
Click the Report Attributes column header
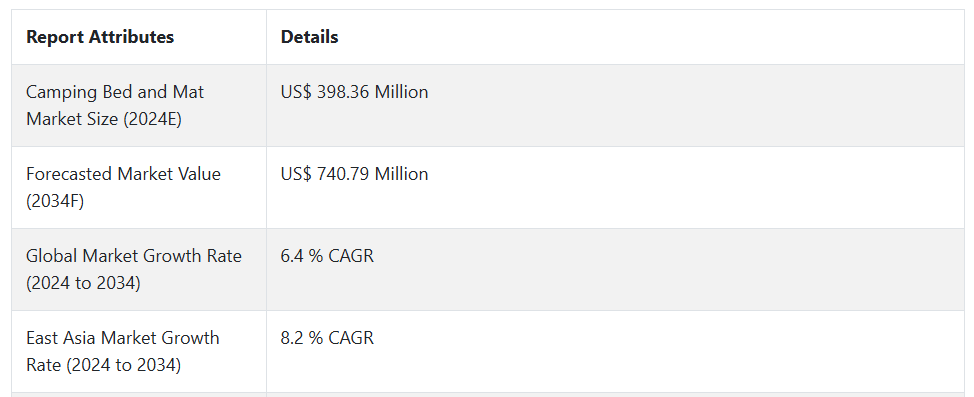pyautogui.click(x=100, y=37)
